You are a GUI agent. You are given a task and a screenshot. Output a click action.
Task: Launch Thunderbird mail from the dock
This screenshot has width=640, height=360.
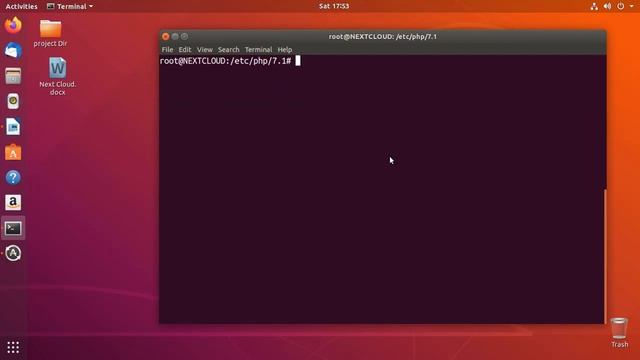[x=13, y=51]
